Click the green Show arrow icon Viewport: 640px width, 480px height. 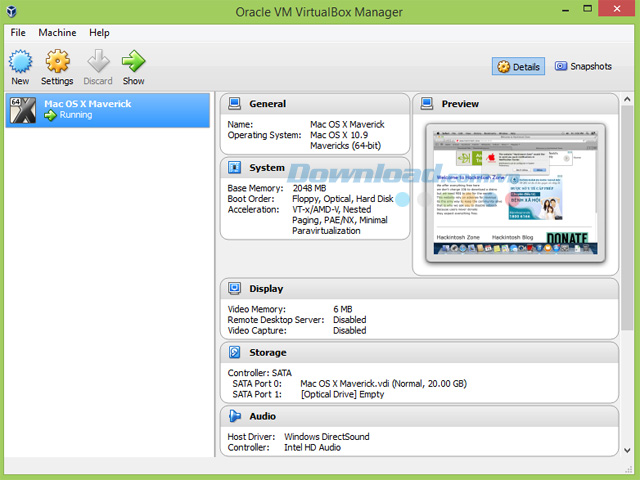tap(133, 61)
